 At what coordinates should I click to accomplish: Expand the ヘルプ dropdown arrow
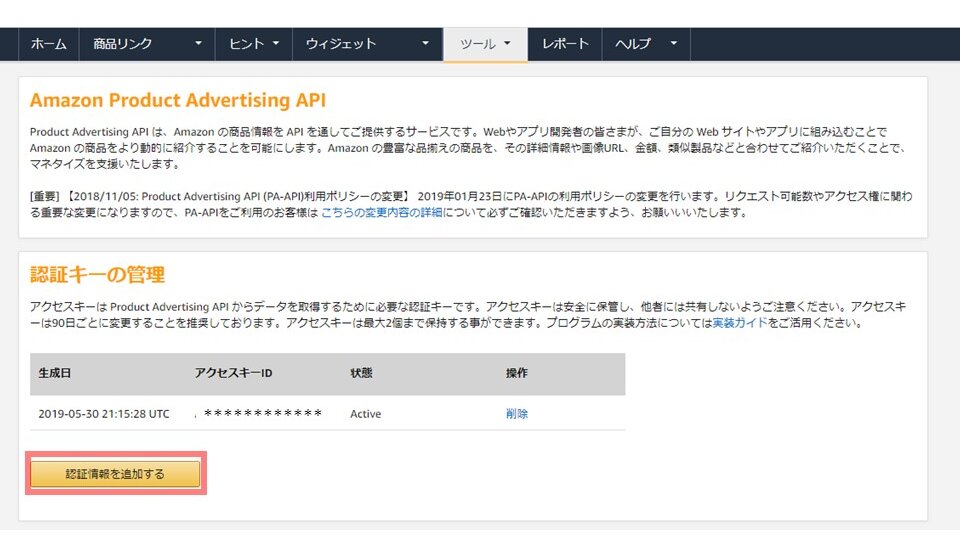673,44
